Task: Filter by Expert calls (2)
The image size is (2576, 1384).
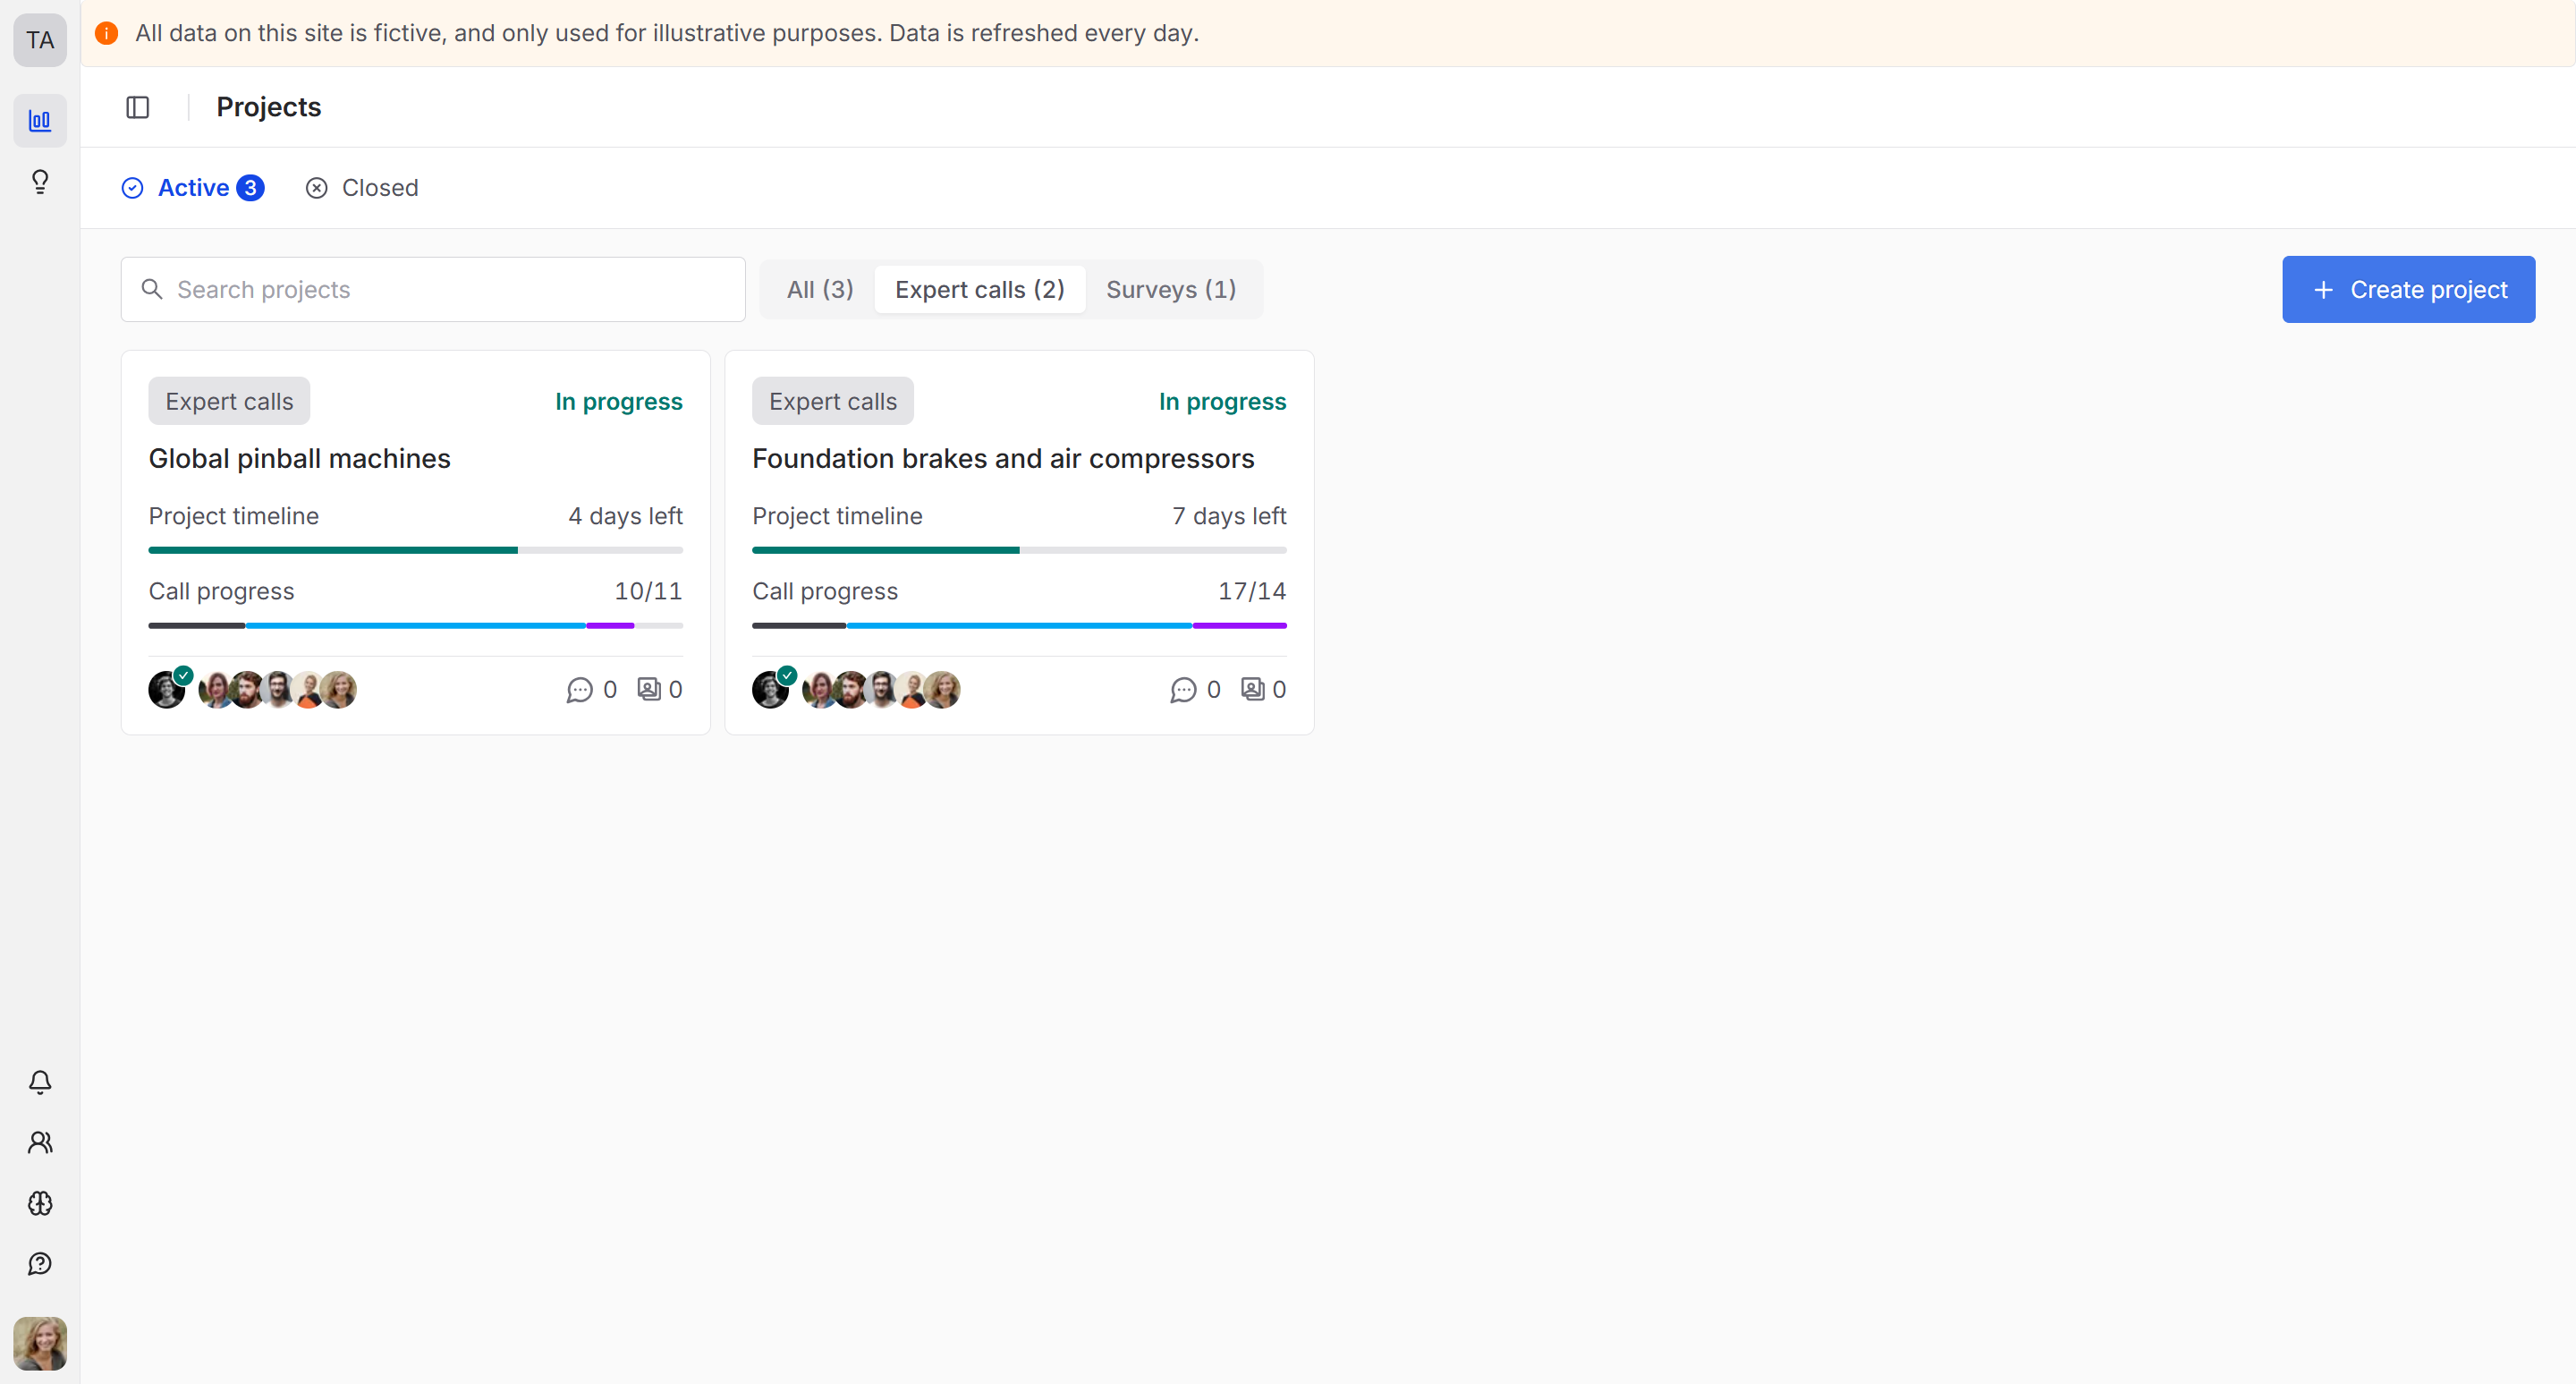Action: tap(979, 290)
